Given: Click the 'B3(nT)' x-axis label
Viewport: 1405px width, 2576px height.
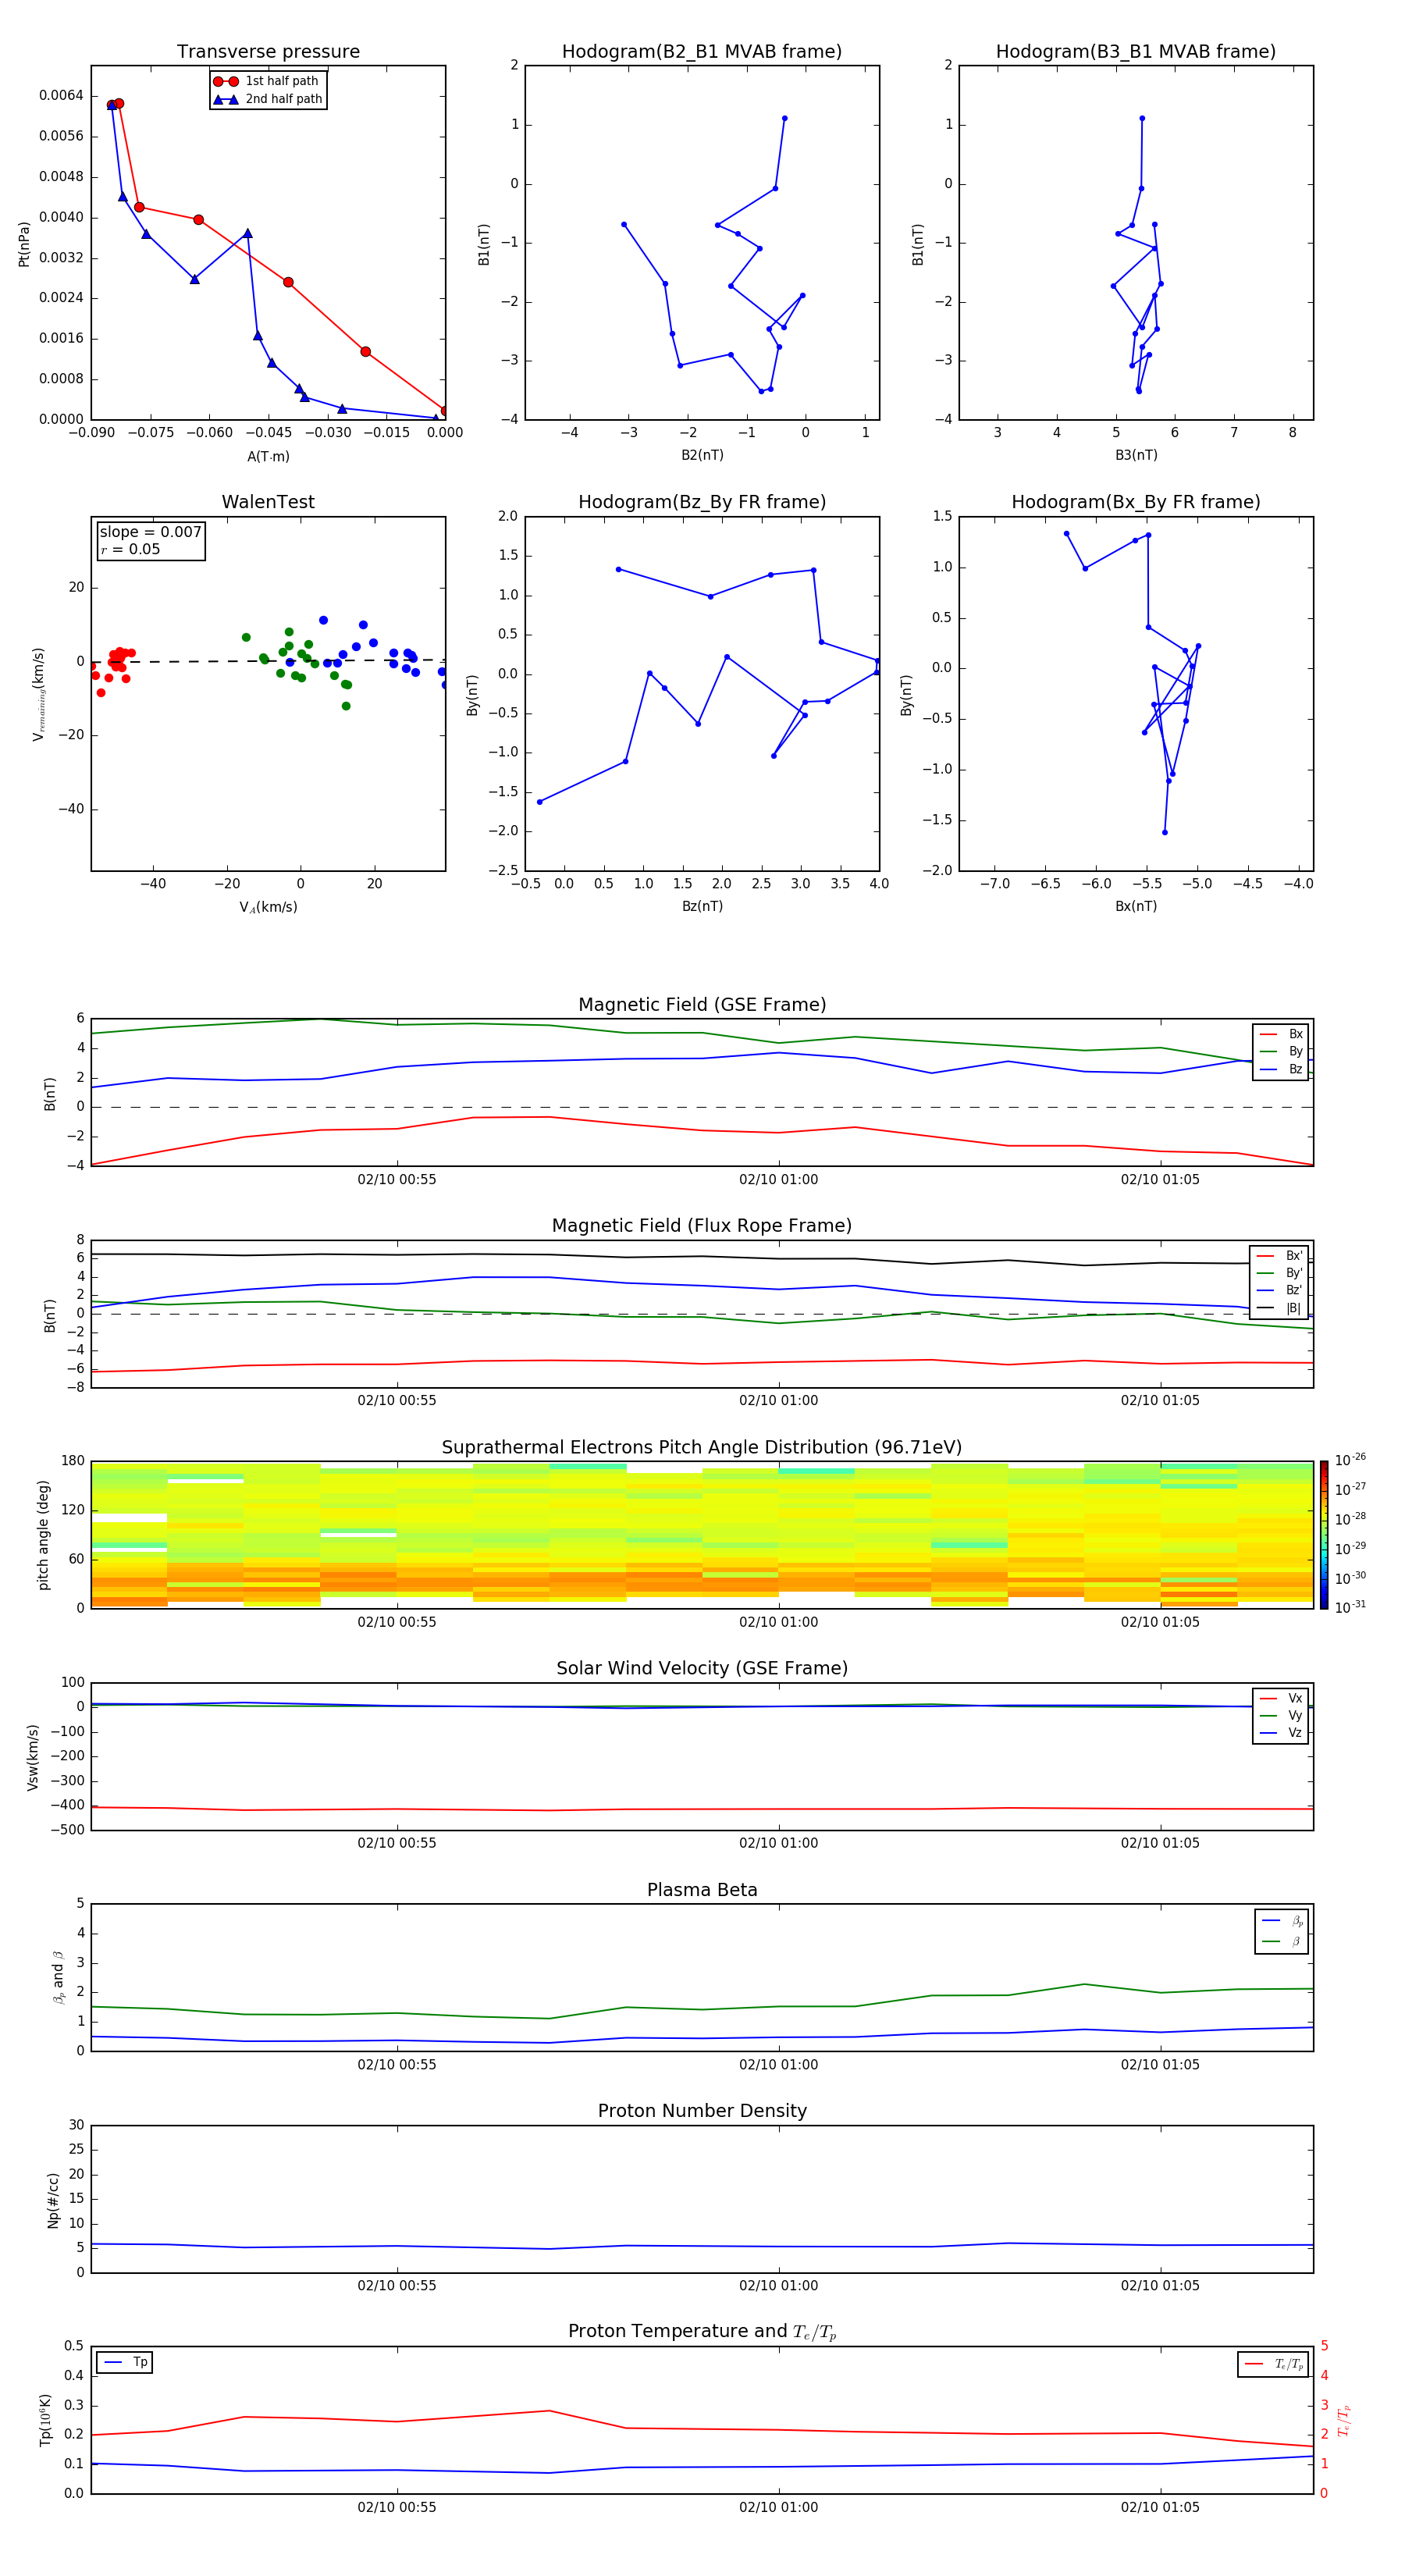Looking at the screenshot, I should (1136, 455).
